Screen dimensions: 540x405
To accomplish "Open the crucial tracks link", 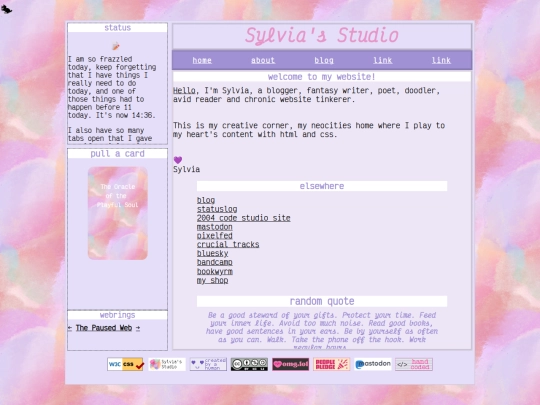I will pos(228,245).
